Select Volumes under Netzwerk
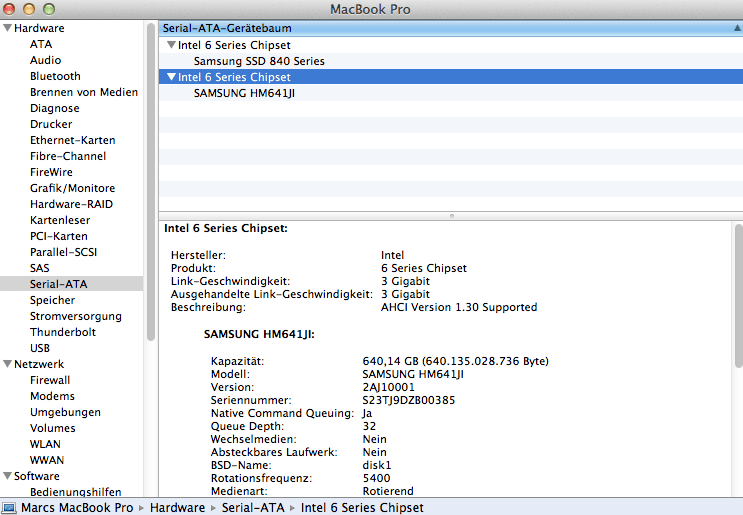This screenshot has width=743, height=515. [53, 428]
